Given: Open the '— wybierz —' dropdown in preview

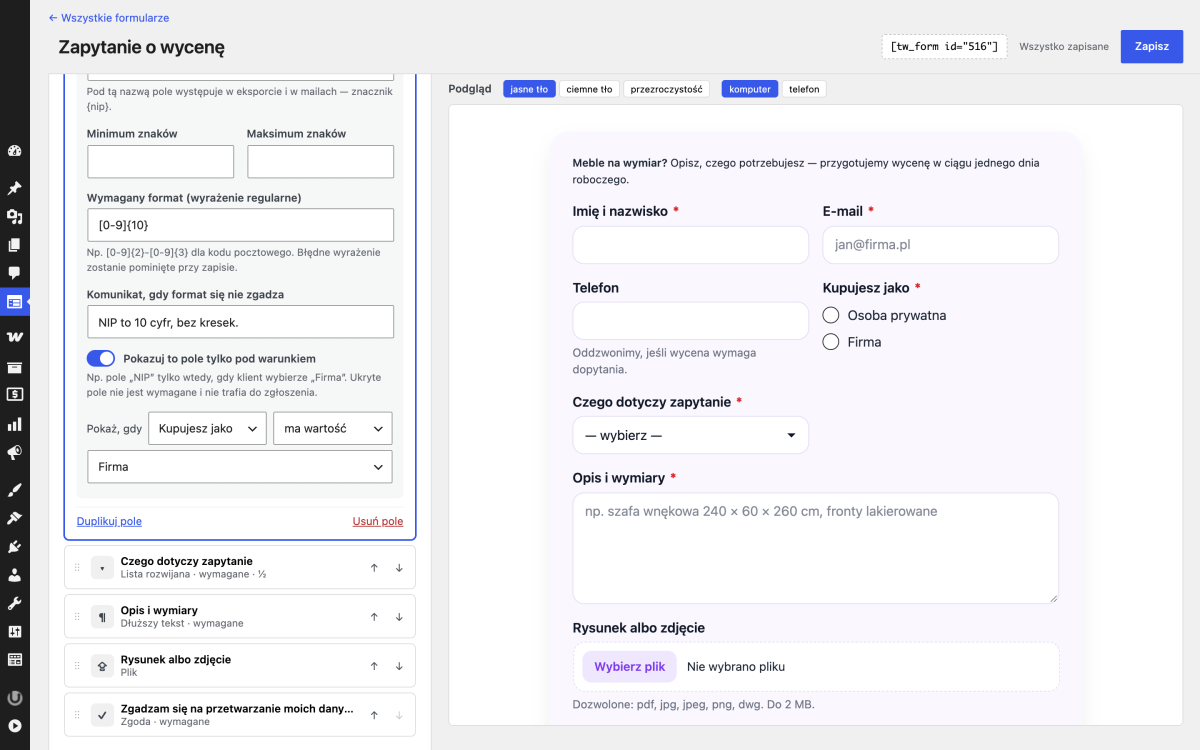Looking at the screenshot, I should (690, 435).
